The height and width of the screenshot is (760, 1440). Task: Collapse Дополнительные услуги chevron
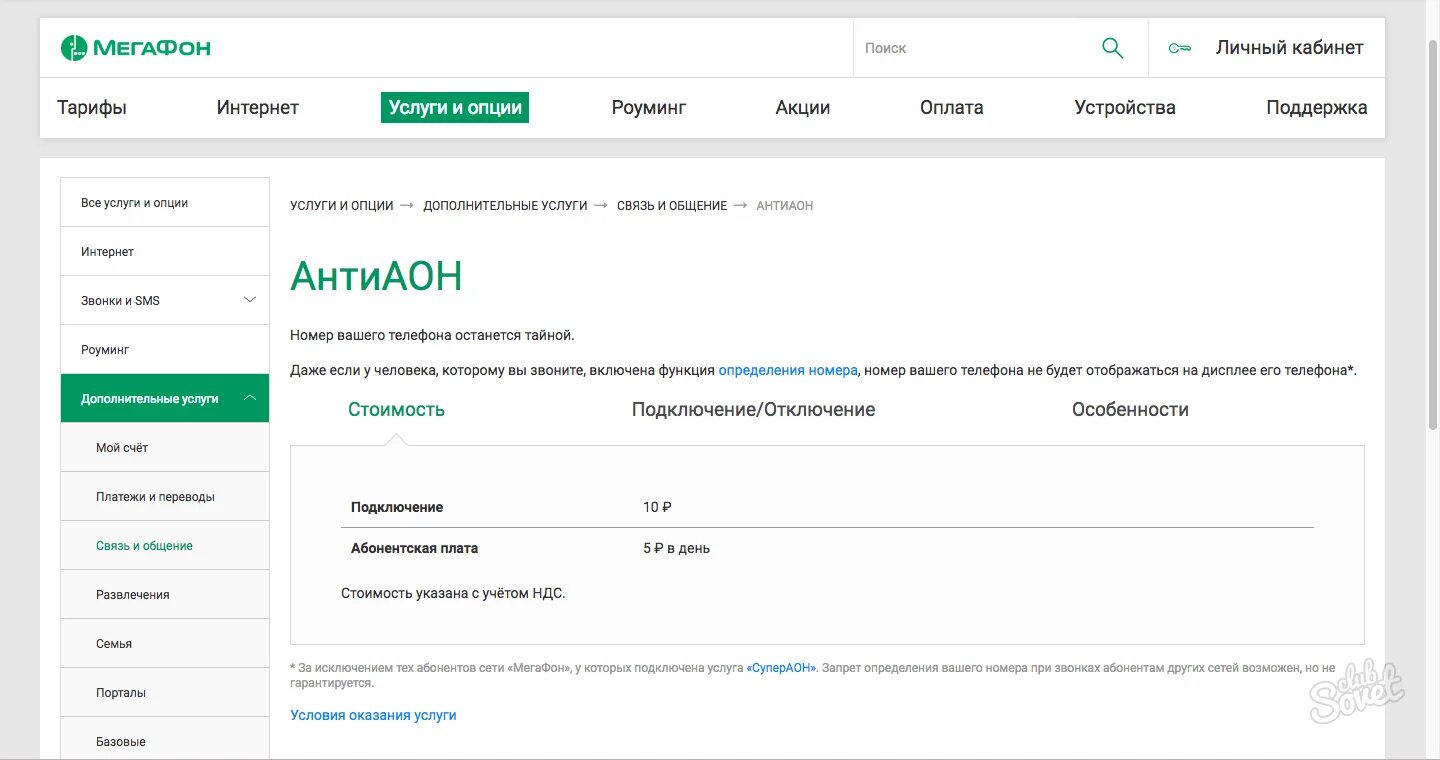[250, 398]
